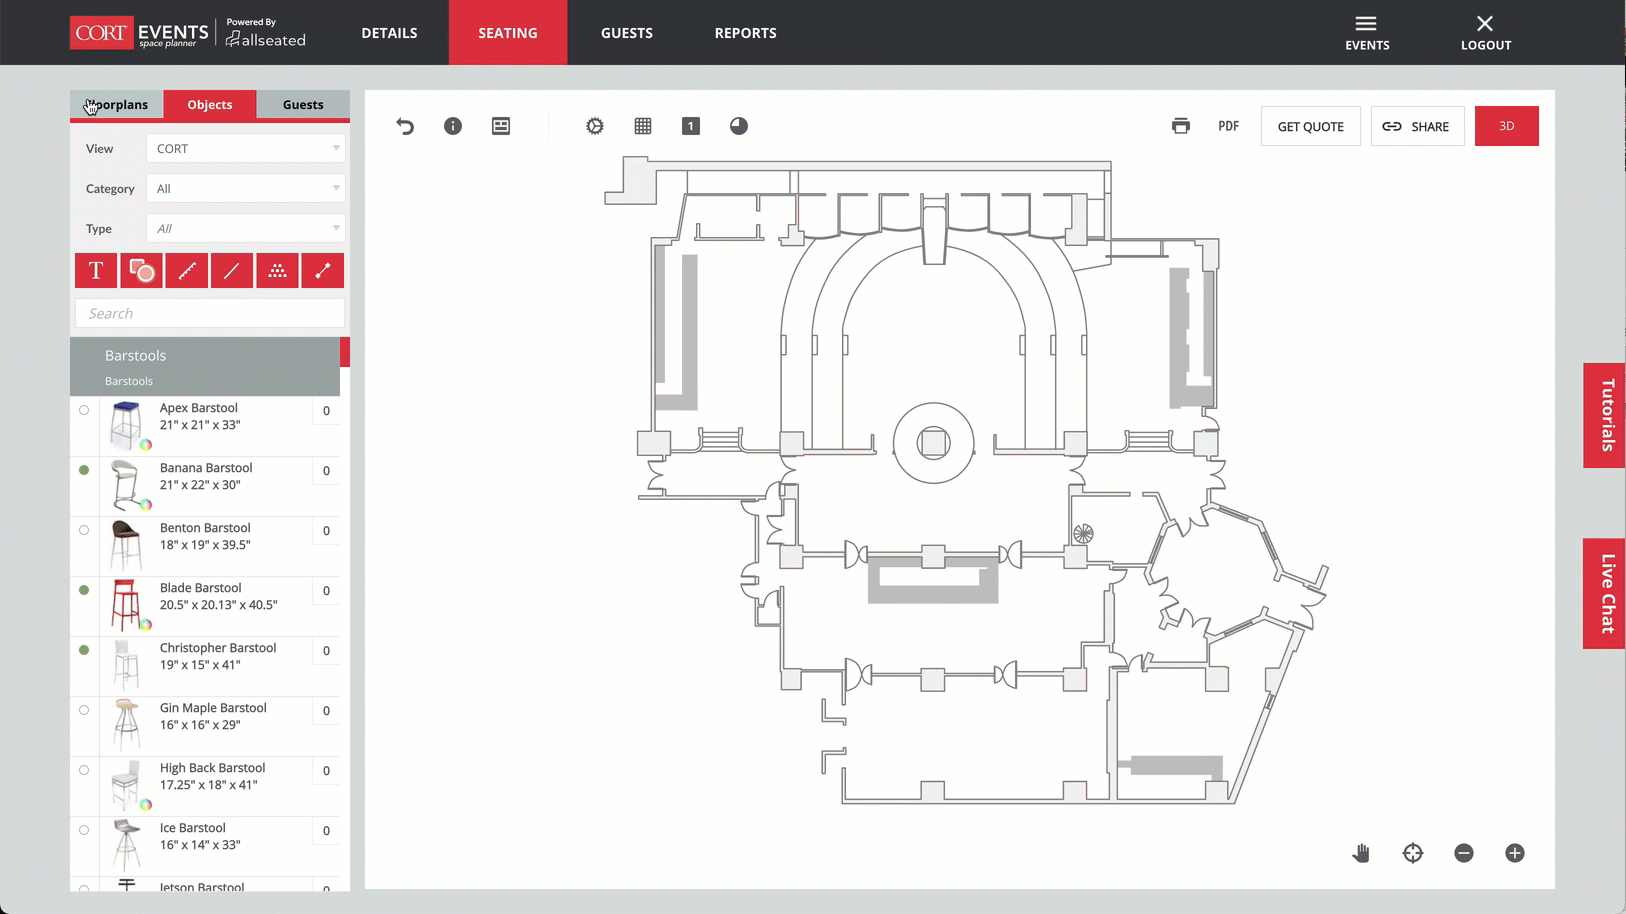1626x914 pixels.
Task: Switch to 3D view
Action: click(1506, 126)
